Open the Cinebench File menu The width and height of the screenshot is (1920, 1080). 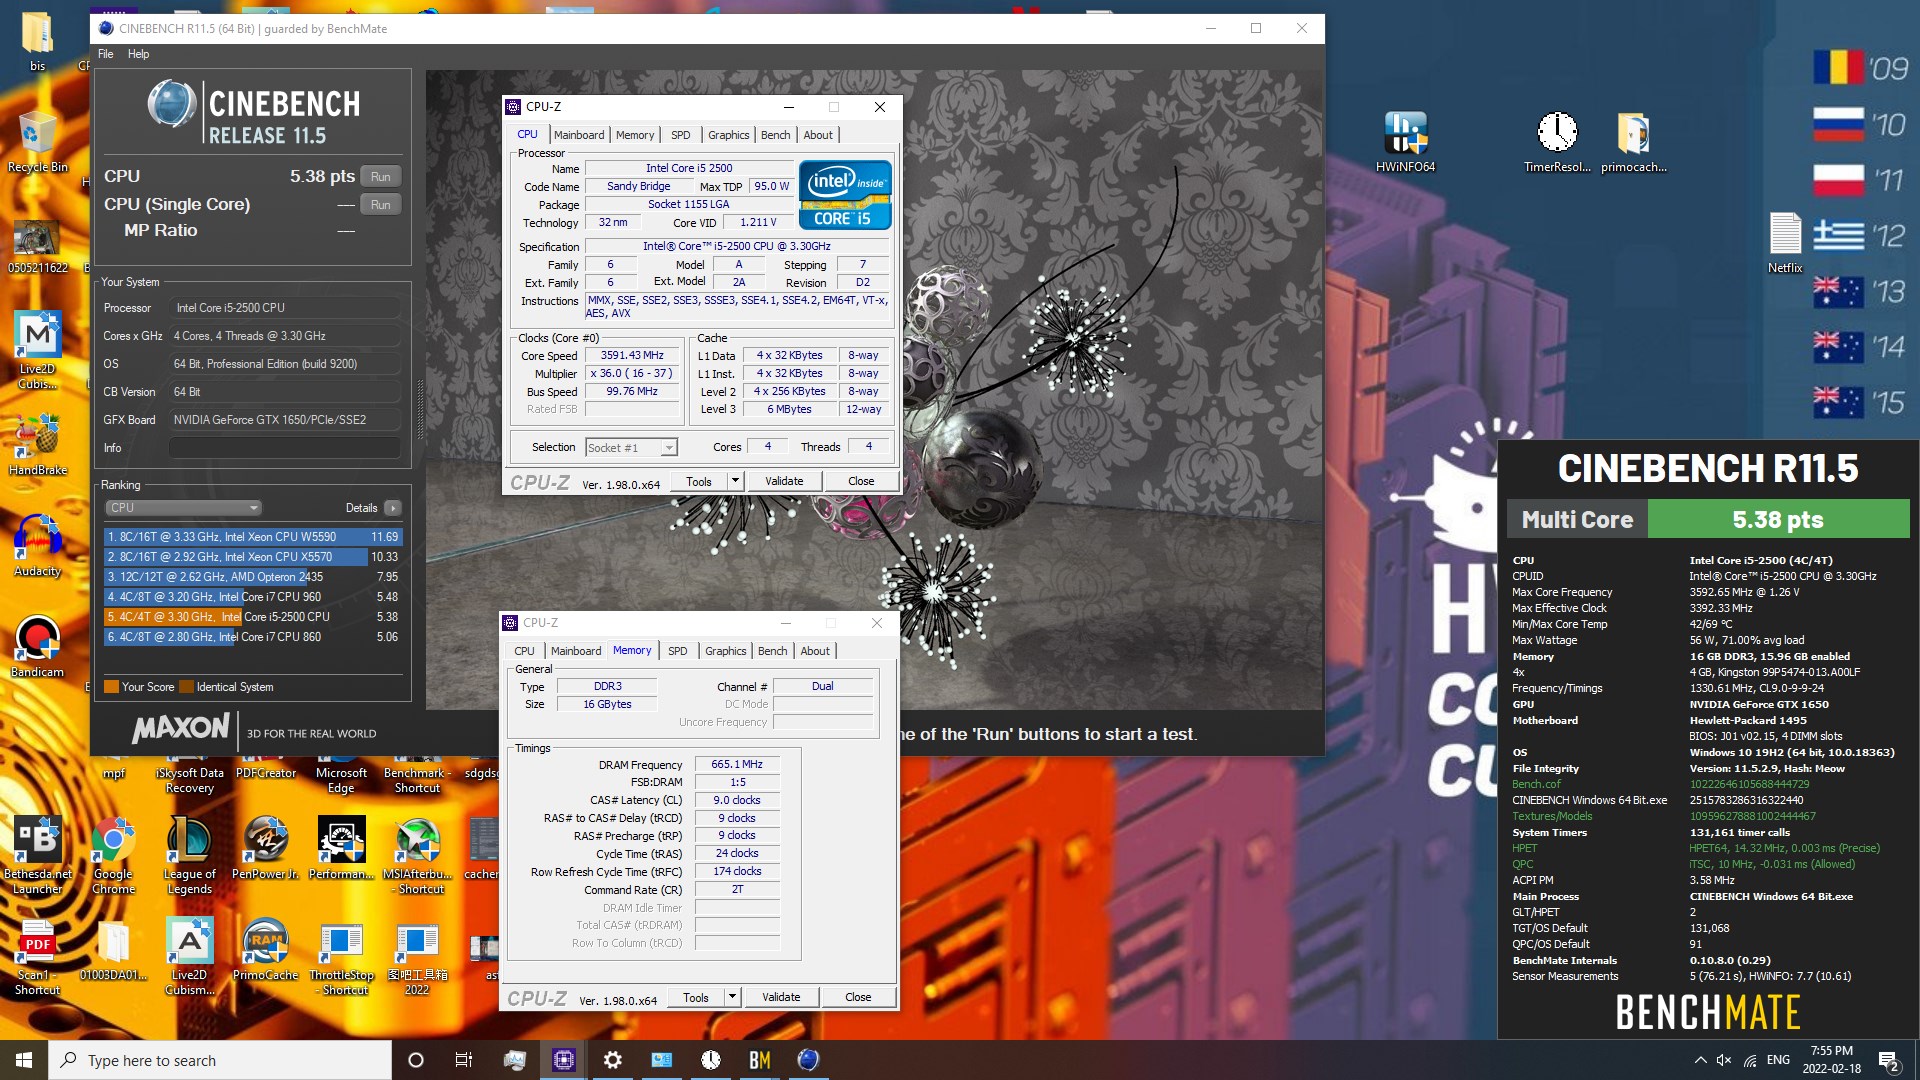click(105, 54)
